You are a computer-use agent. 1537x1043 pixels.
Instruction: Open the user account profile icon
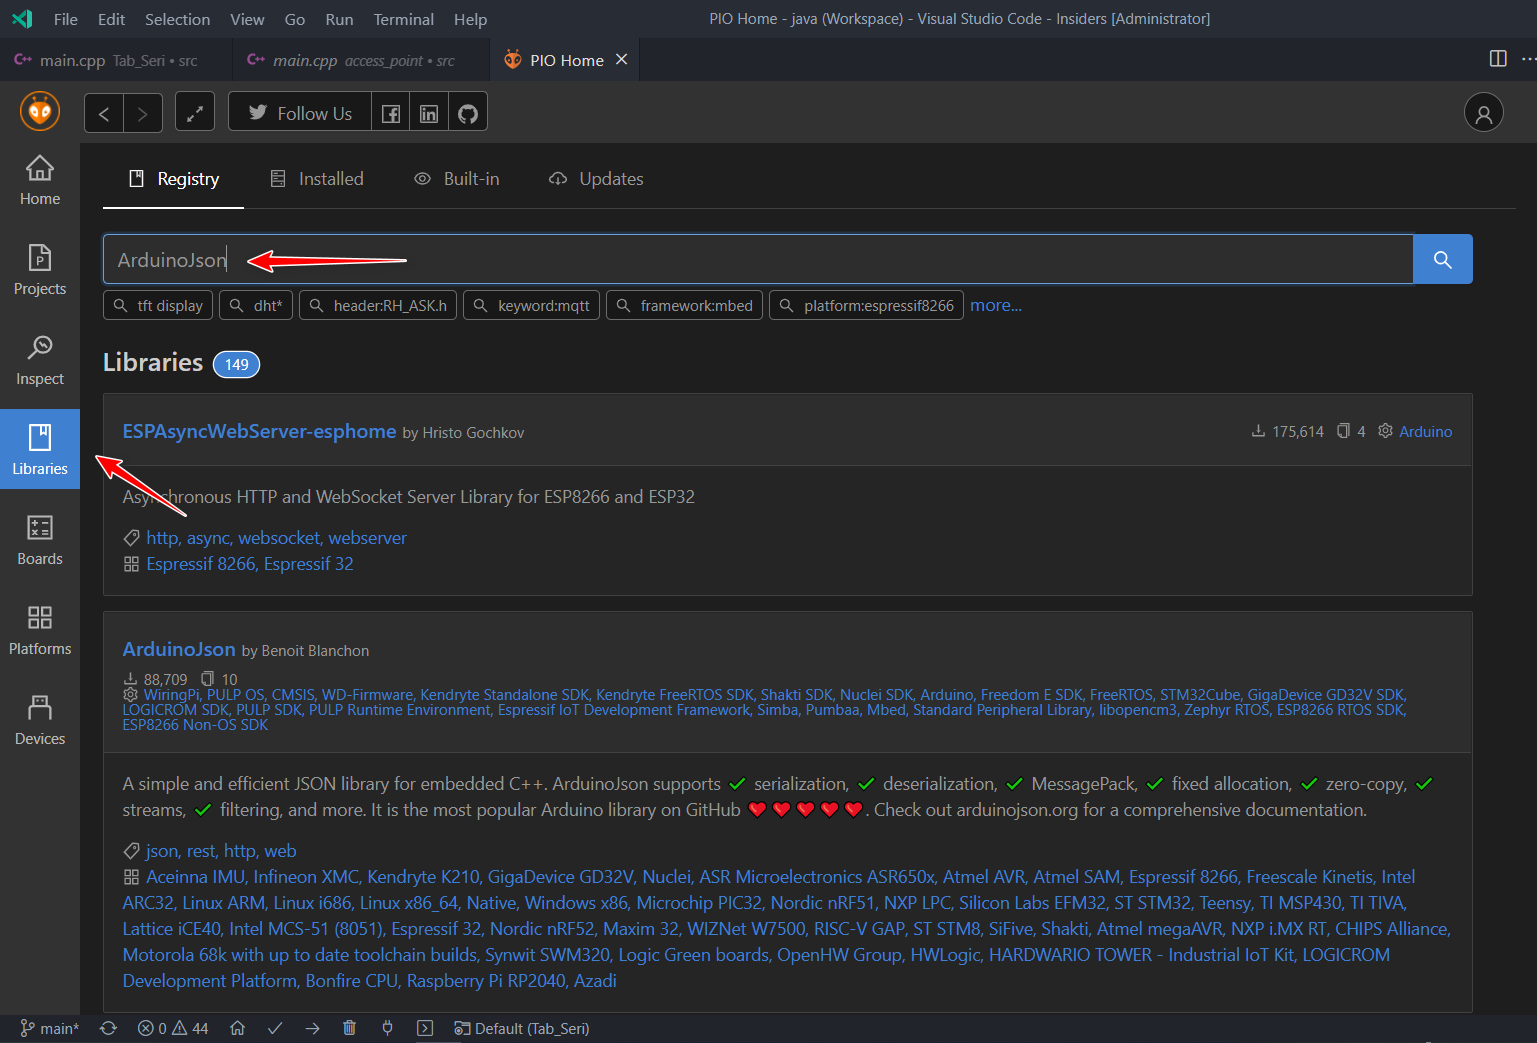tap(1484, 112)
